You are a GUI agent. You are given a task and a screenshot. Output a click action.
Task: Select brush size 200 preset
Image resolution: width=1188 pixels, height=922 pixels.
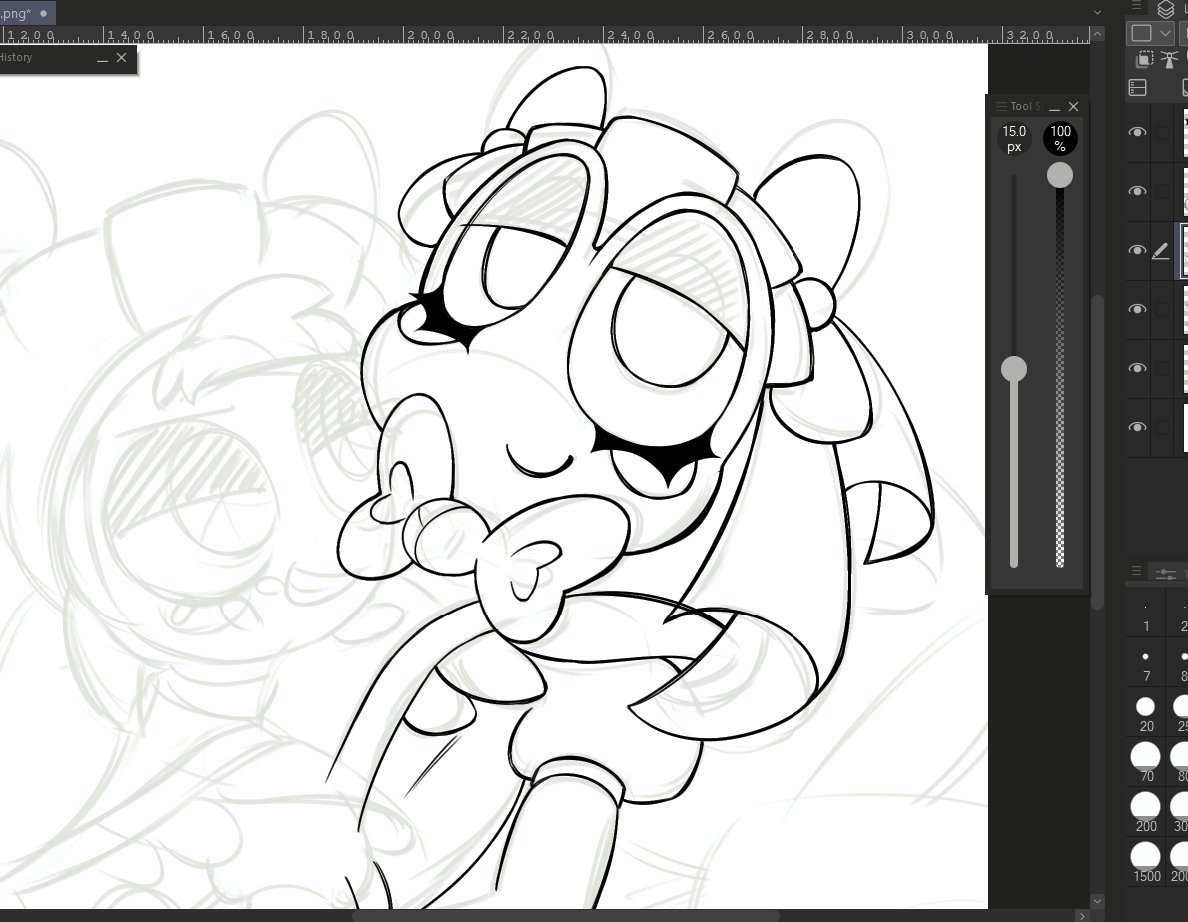click(x=1146, y=812)
